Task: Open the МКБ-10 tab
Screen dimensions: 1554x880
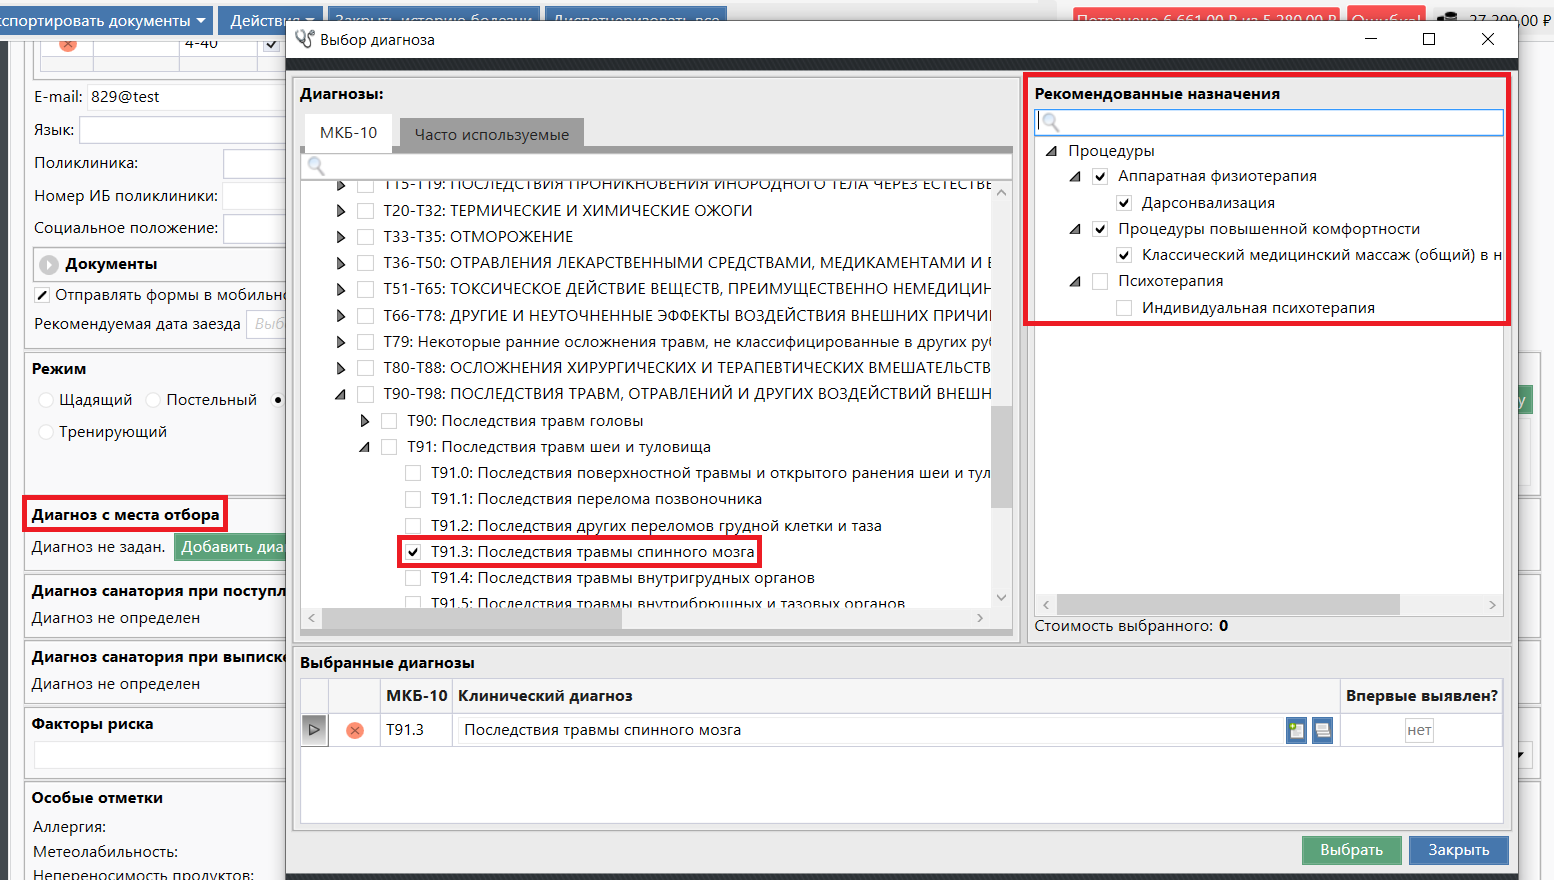Action: pos(348,133)
